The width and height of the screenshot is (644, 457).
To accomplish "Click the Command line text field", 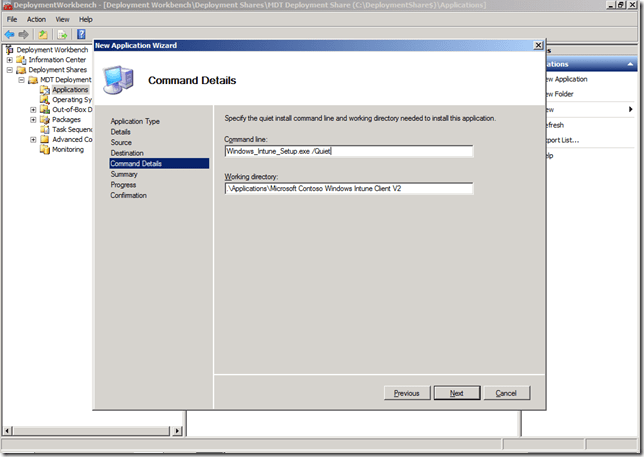I will click(x=348, y=152).
